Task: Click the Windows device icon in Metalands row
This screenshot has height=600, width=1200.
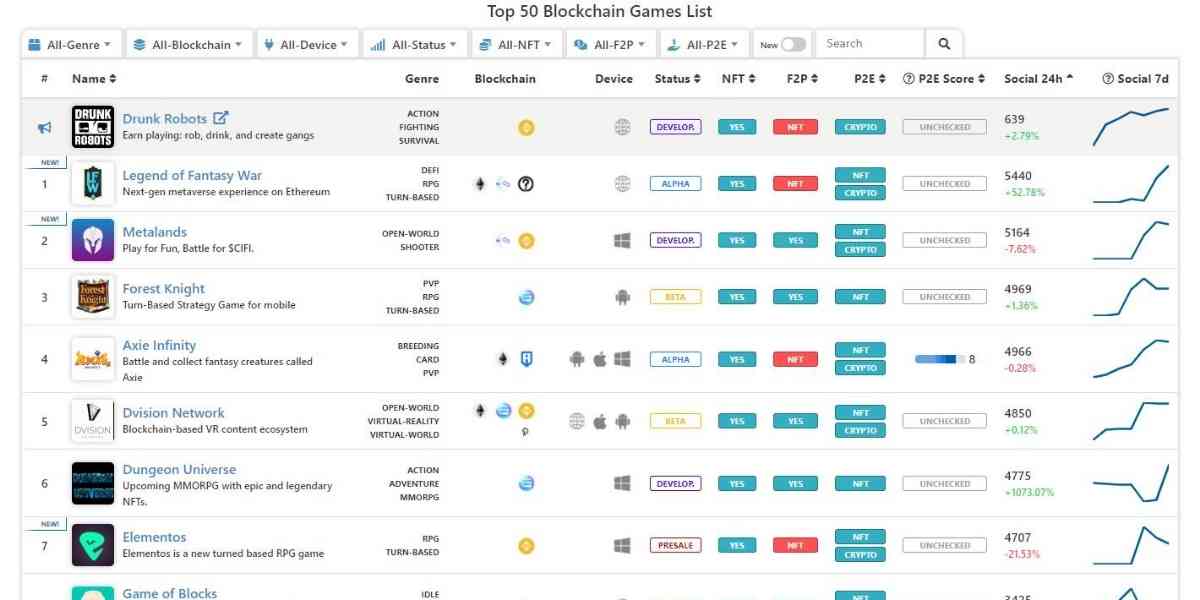Action: pos(623,240)
